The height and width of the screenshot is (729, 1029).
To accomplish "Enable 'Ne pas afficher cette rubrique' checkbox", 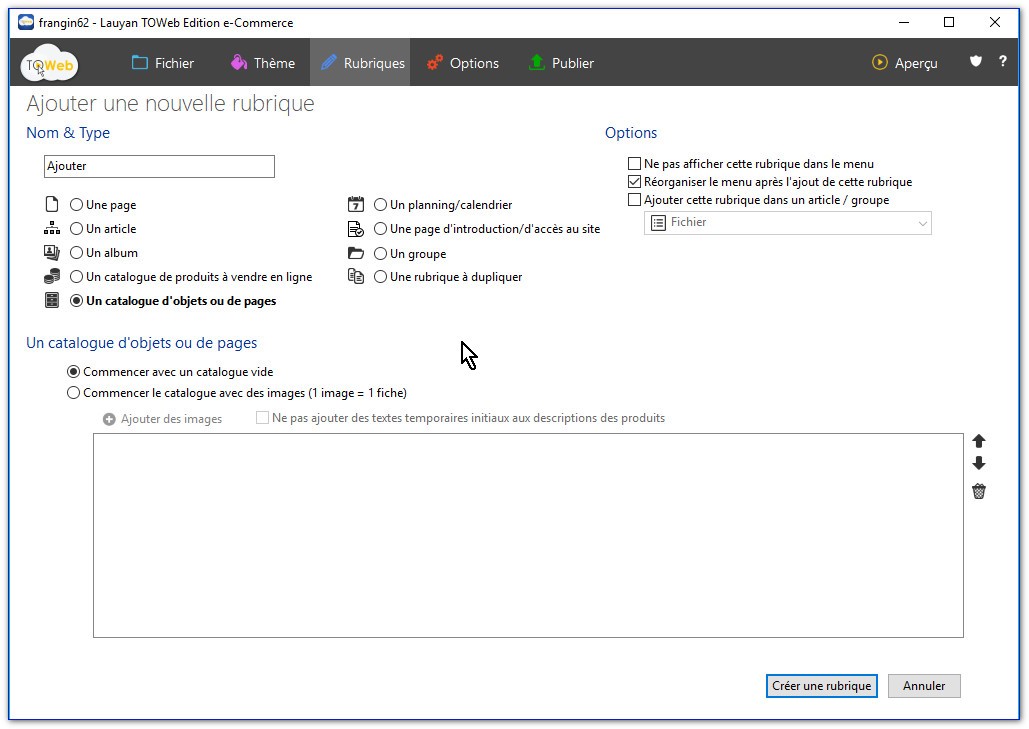I will (x=634, y=164).
